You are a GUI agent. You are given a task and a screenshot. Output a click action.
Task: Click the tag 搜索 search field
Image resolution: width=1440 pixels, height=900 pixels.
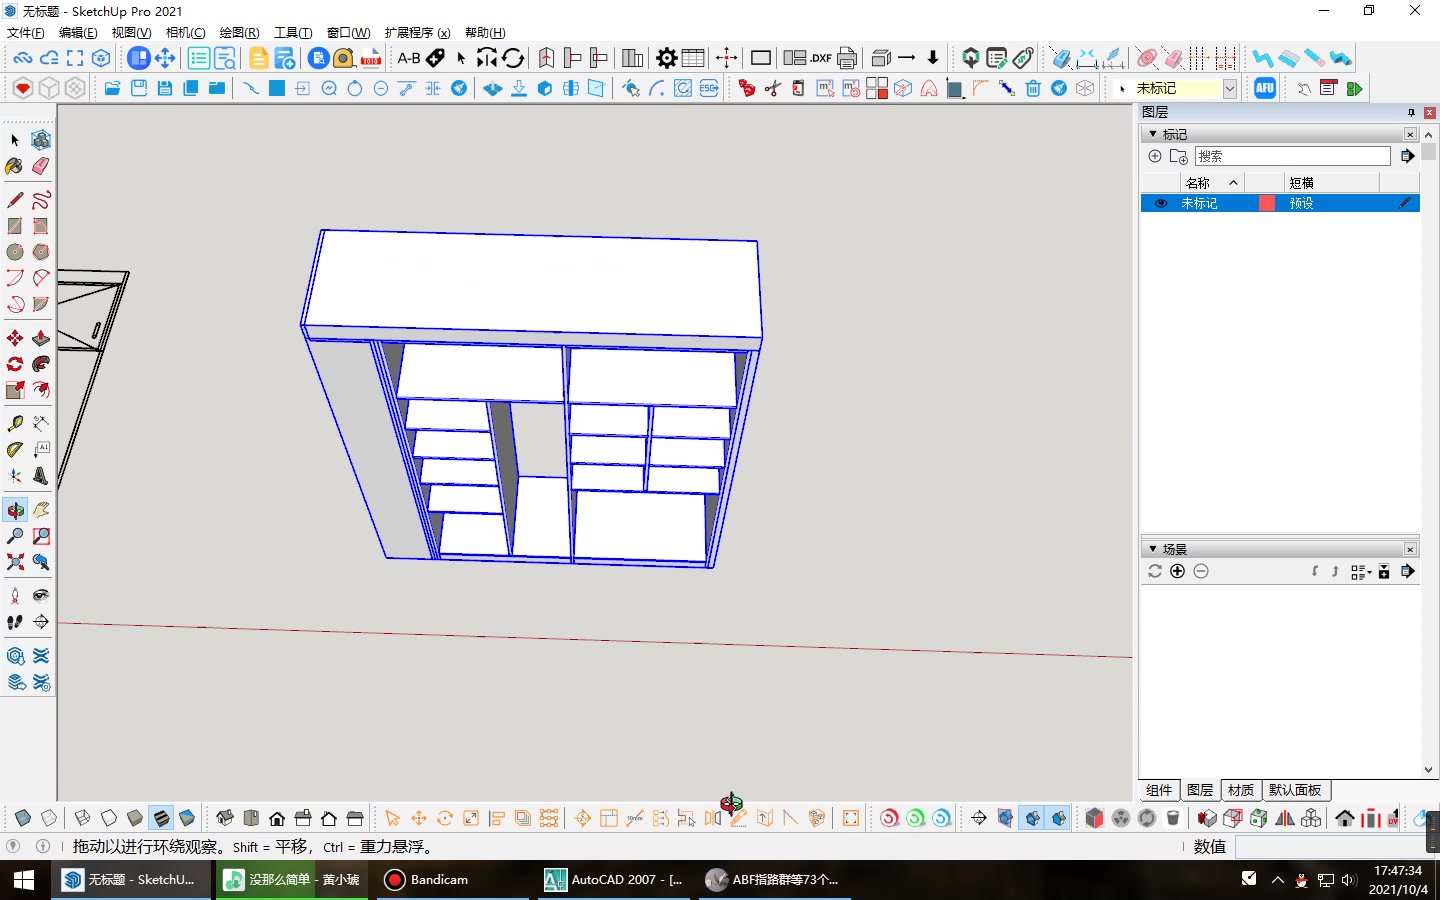1293,156
